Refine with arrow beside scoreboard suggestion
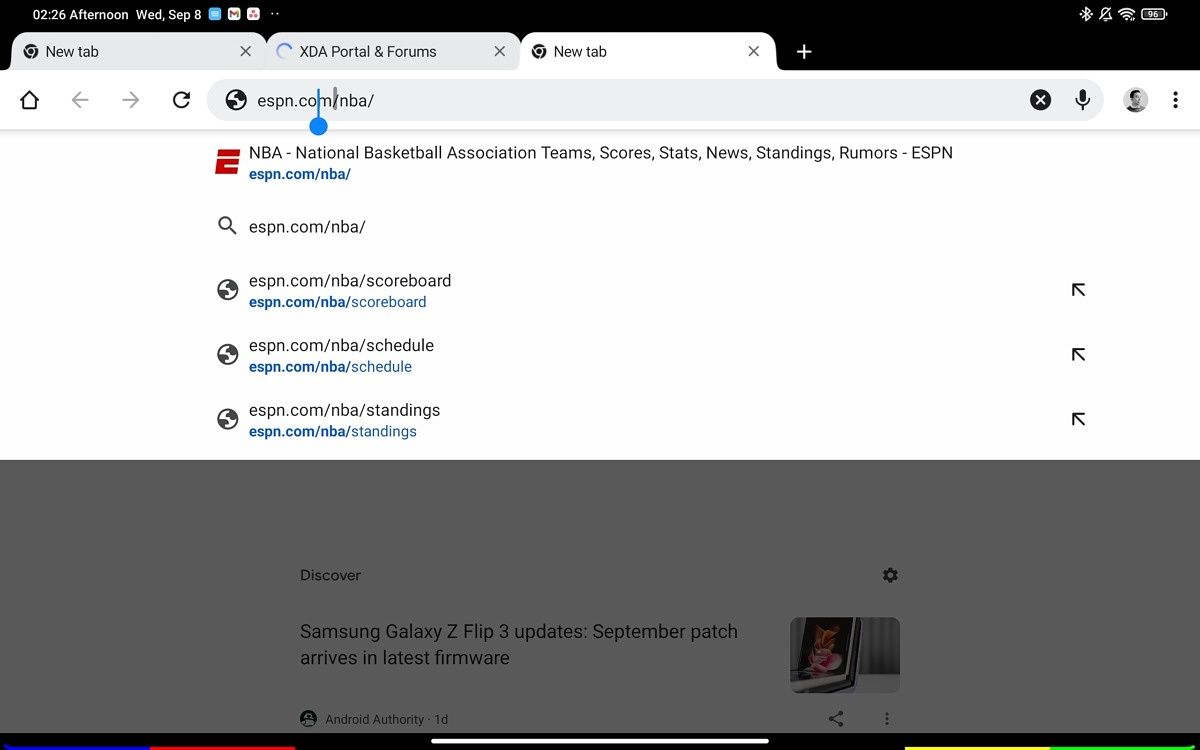Image resolution: width=1200 pixels, height=750 pixels. point(1078,290)
